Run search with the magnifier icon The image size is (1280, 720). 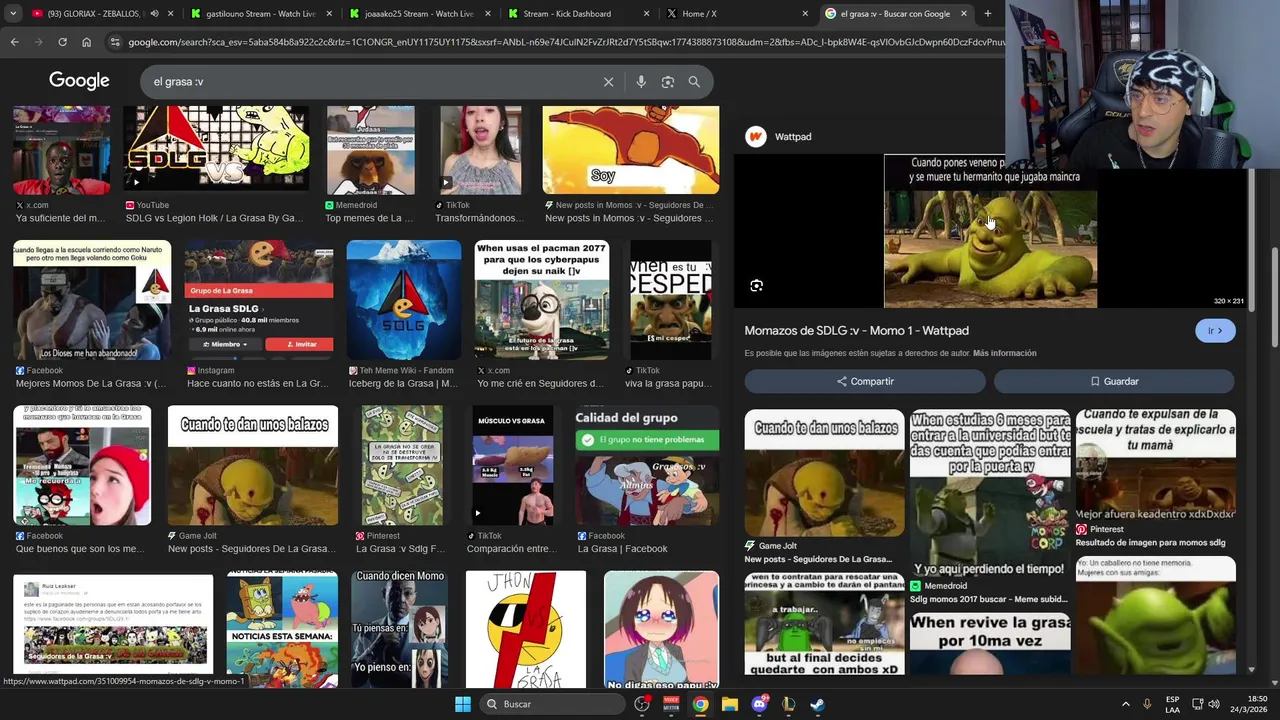coord(694,82)
